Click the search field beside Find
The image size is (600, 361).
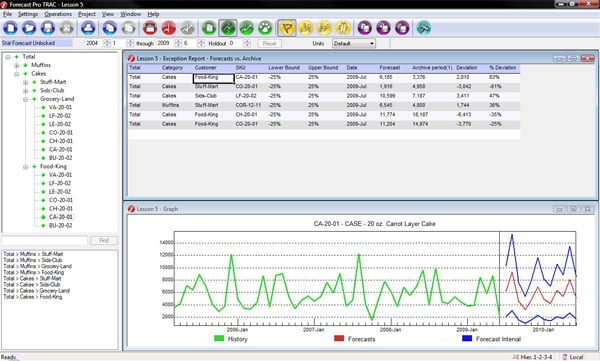[44, 240]
